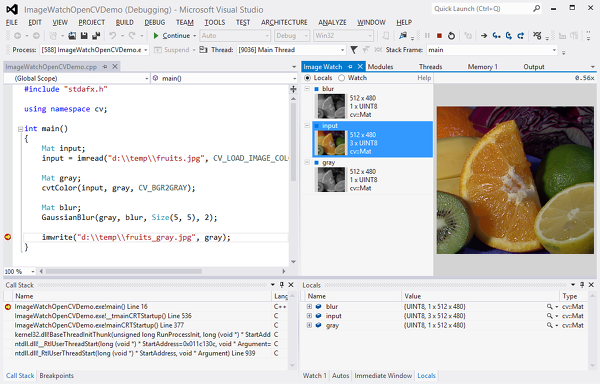The image size is (600, 384).
Task: Click the green Continue play icon
Action: 156,36
